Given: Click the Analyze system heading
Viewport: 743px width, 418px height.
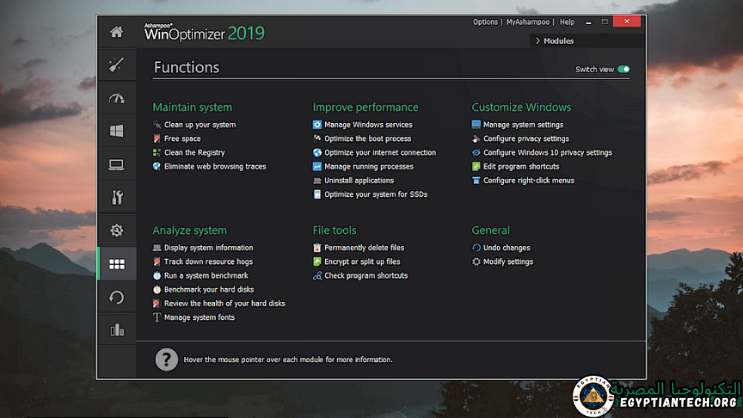Looking at the screenshot, I should [x=190, y=231].
